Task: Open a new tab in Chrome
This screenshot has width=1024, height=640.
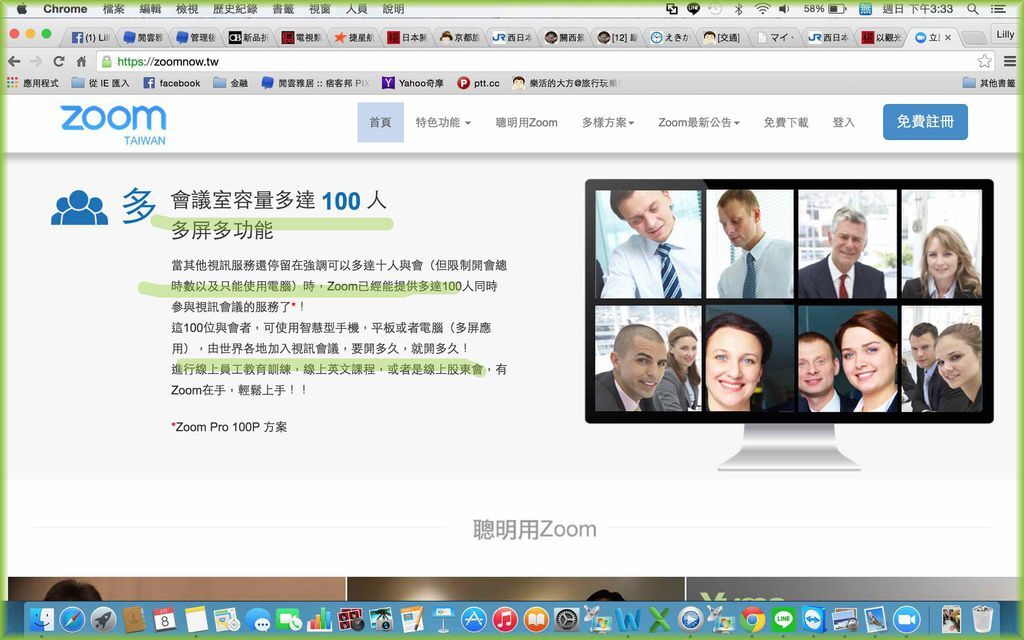Action: coord(974,38)
